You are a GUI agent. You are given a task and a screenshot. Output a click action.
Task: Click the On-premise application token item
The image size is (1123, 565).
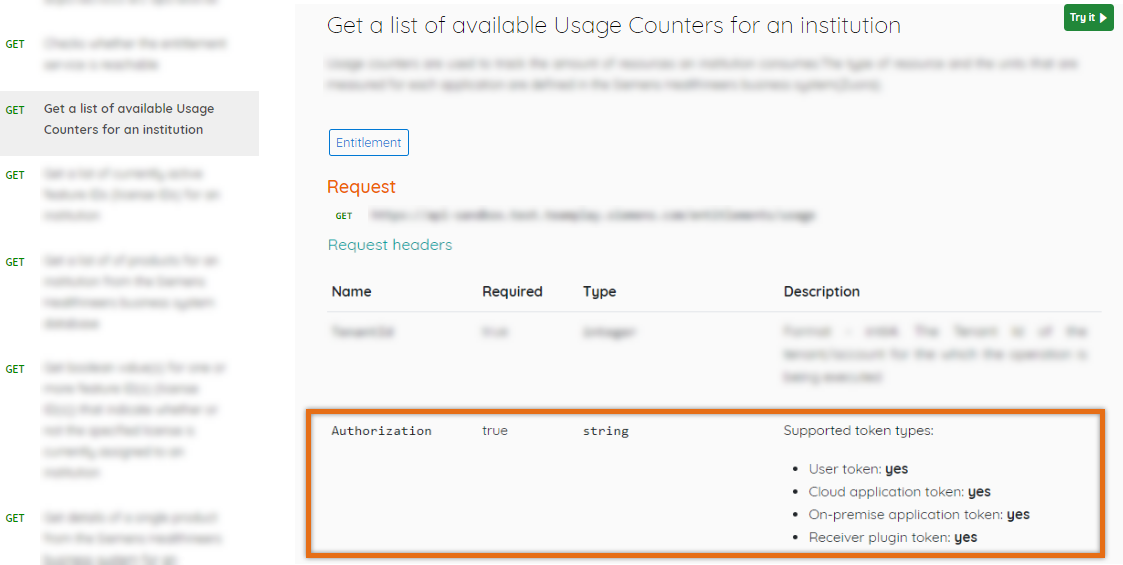917,515
